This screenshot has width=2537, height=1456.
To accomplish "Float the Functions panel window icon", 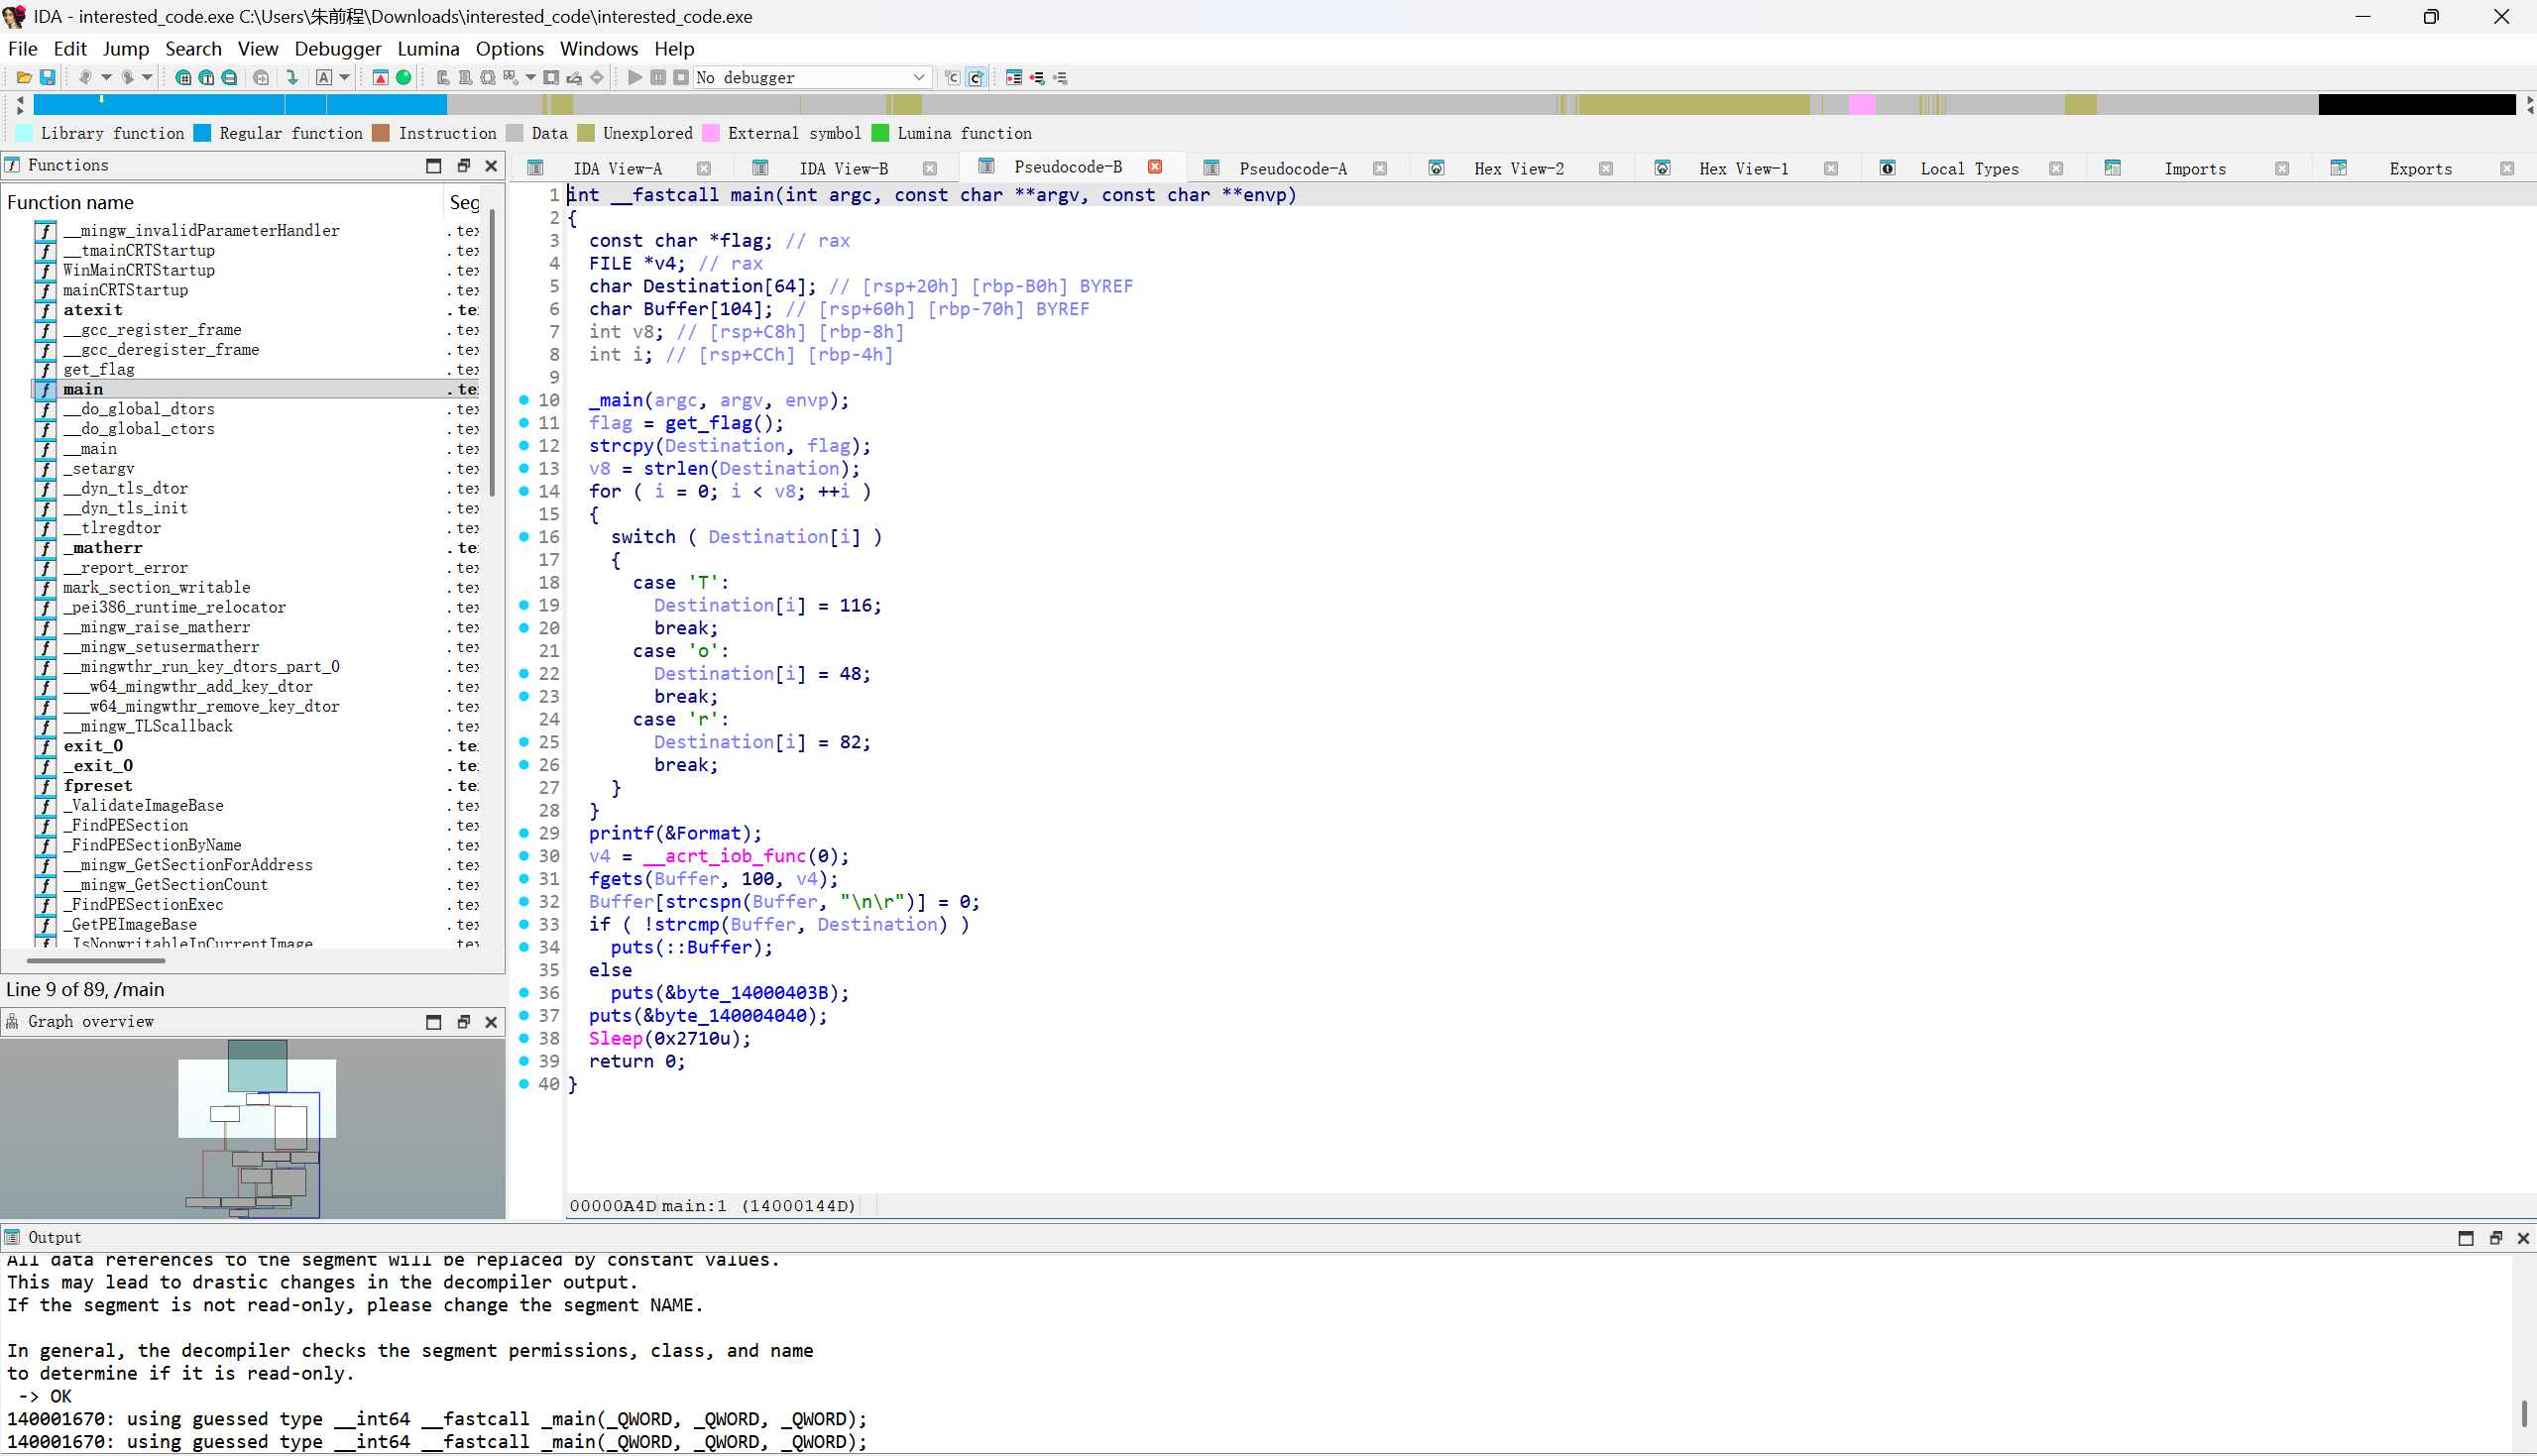I will (x=463, y=165).
